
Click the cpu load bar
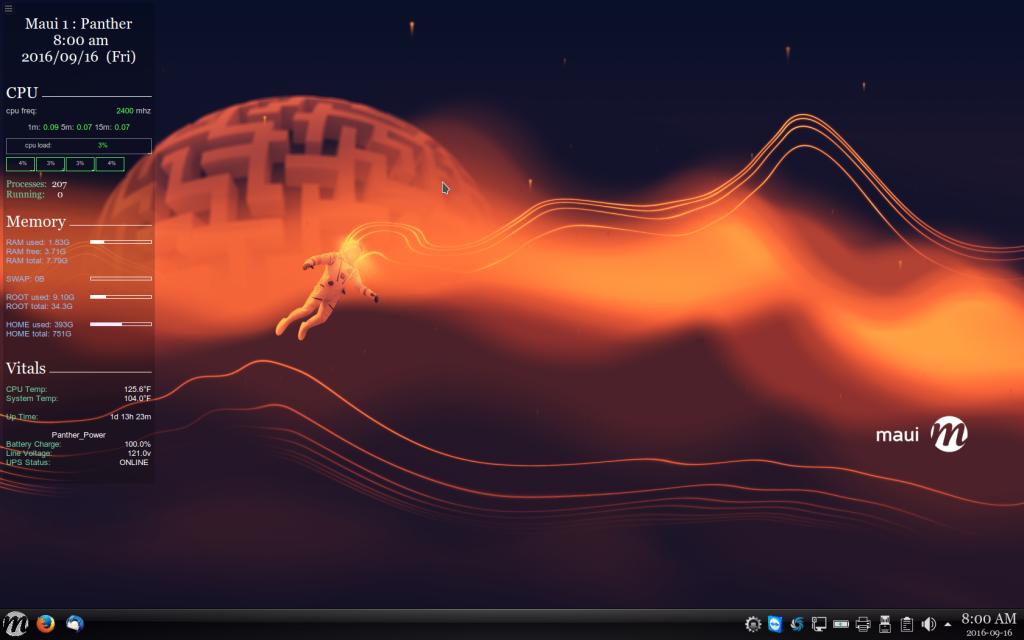click(x=79, y=146)
